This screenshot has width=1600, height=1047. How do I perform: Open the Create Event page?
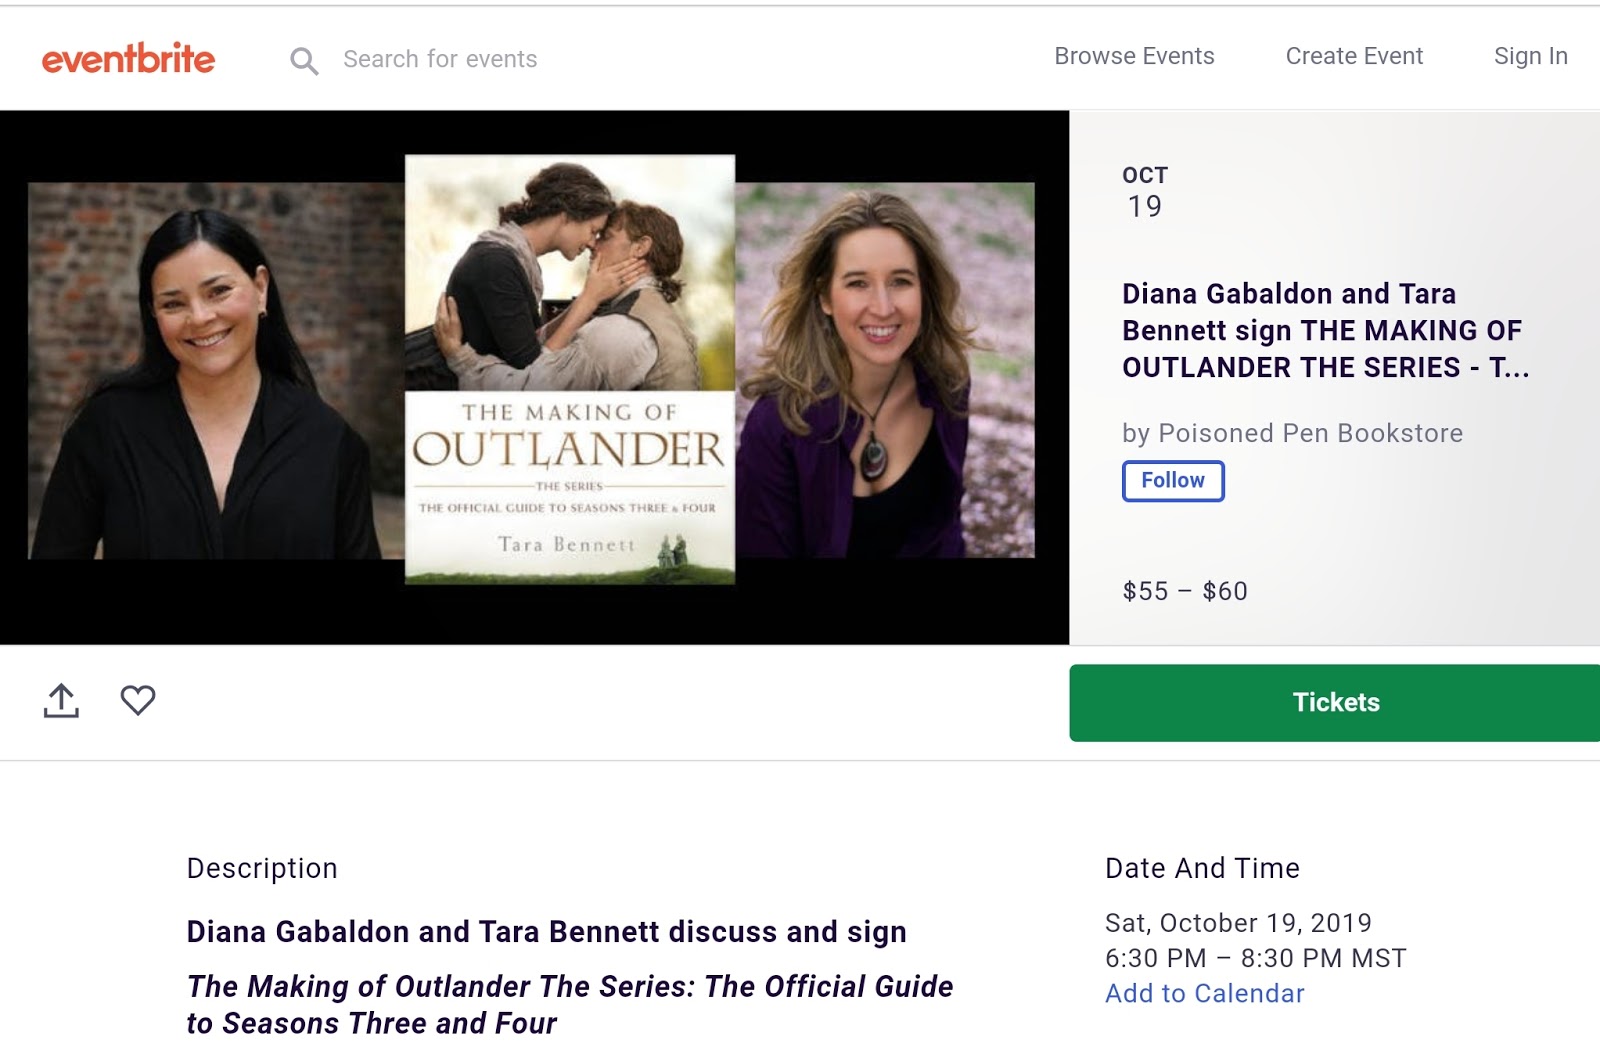(x=1353, y=56)
